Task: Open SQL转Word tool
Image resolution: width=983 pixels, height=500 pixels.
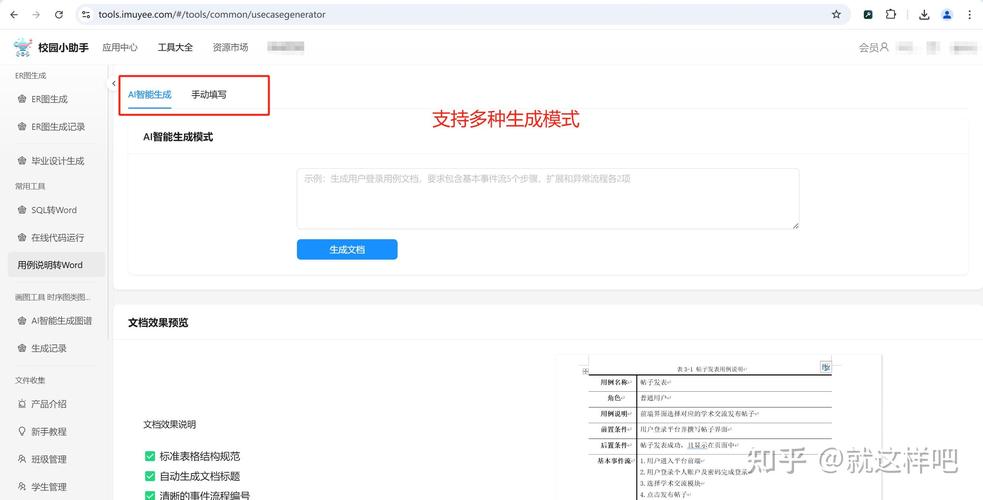Action: [56, 210]
